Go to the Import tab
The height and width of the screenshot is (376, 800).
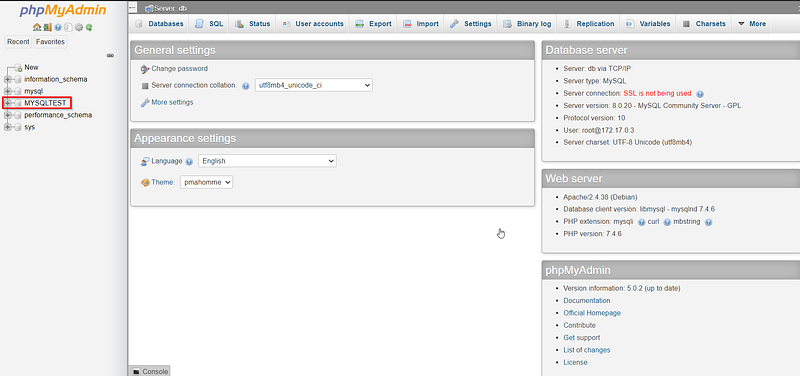[421, 23]
